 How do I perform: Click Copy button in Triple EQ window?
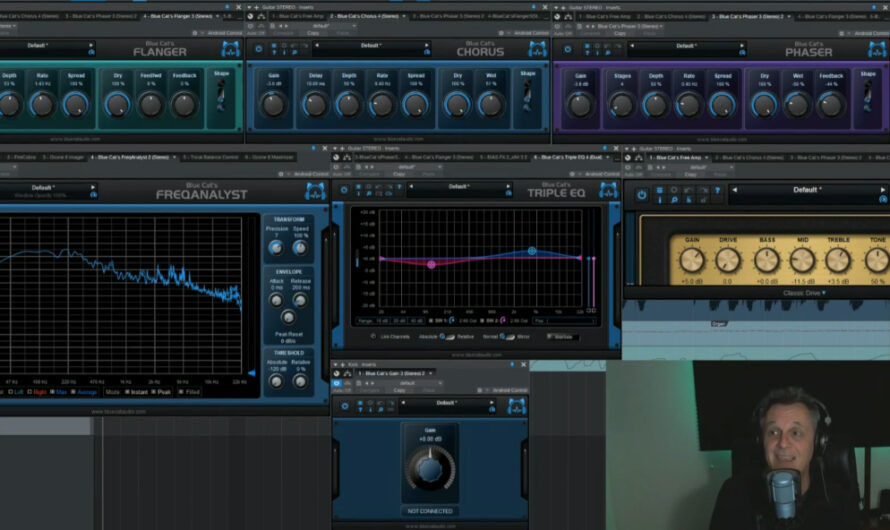point(398,174)
